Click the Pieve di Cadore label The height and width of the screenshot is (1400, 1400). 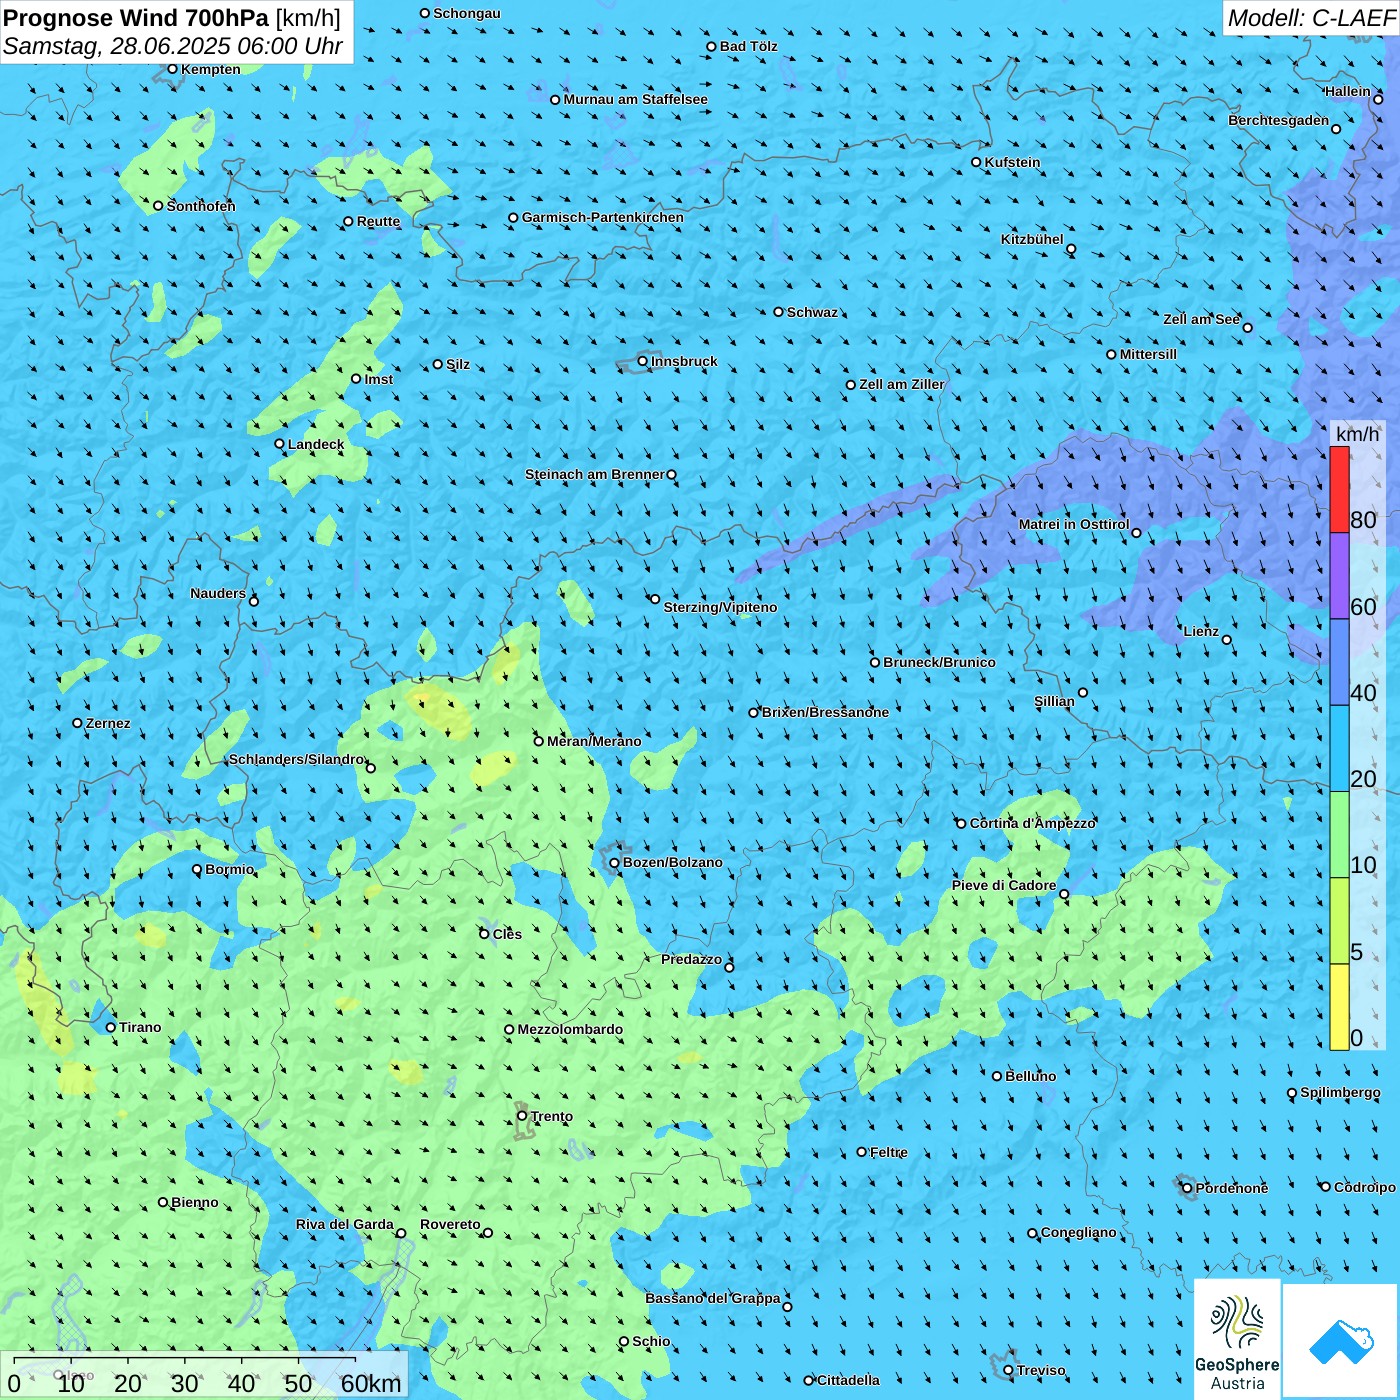[1004, 886]
